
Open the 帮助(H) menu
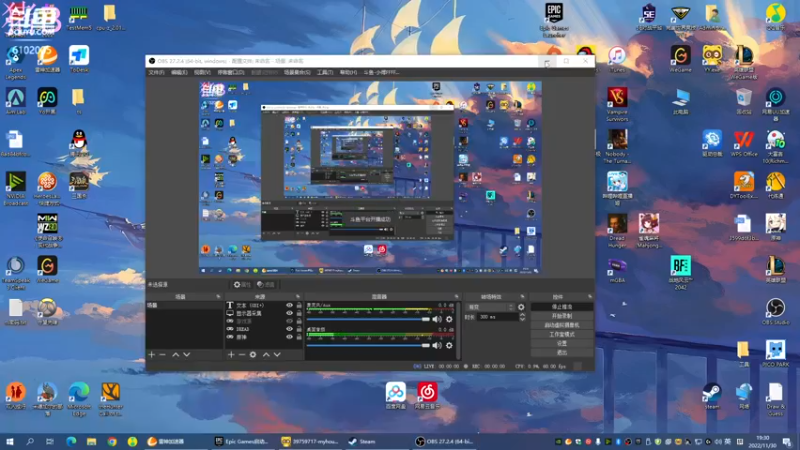(x=348, y=72)
